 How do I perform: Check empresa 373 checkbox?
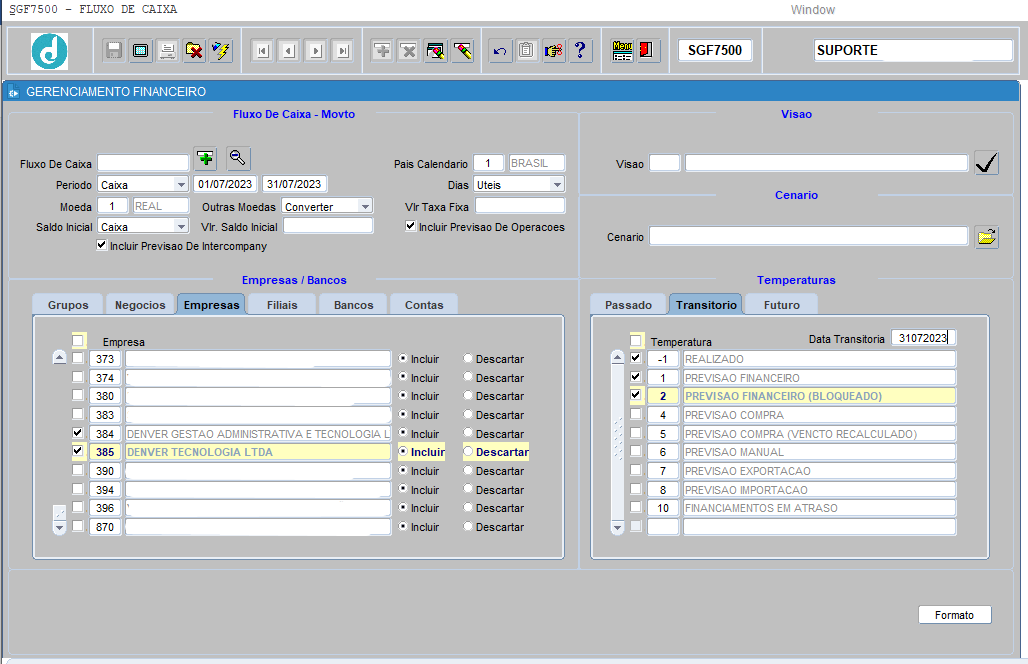click(78, 358)
